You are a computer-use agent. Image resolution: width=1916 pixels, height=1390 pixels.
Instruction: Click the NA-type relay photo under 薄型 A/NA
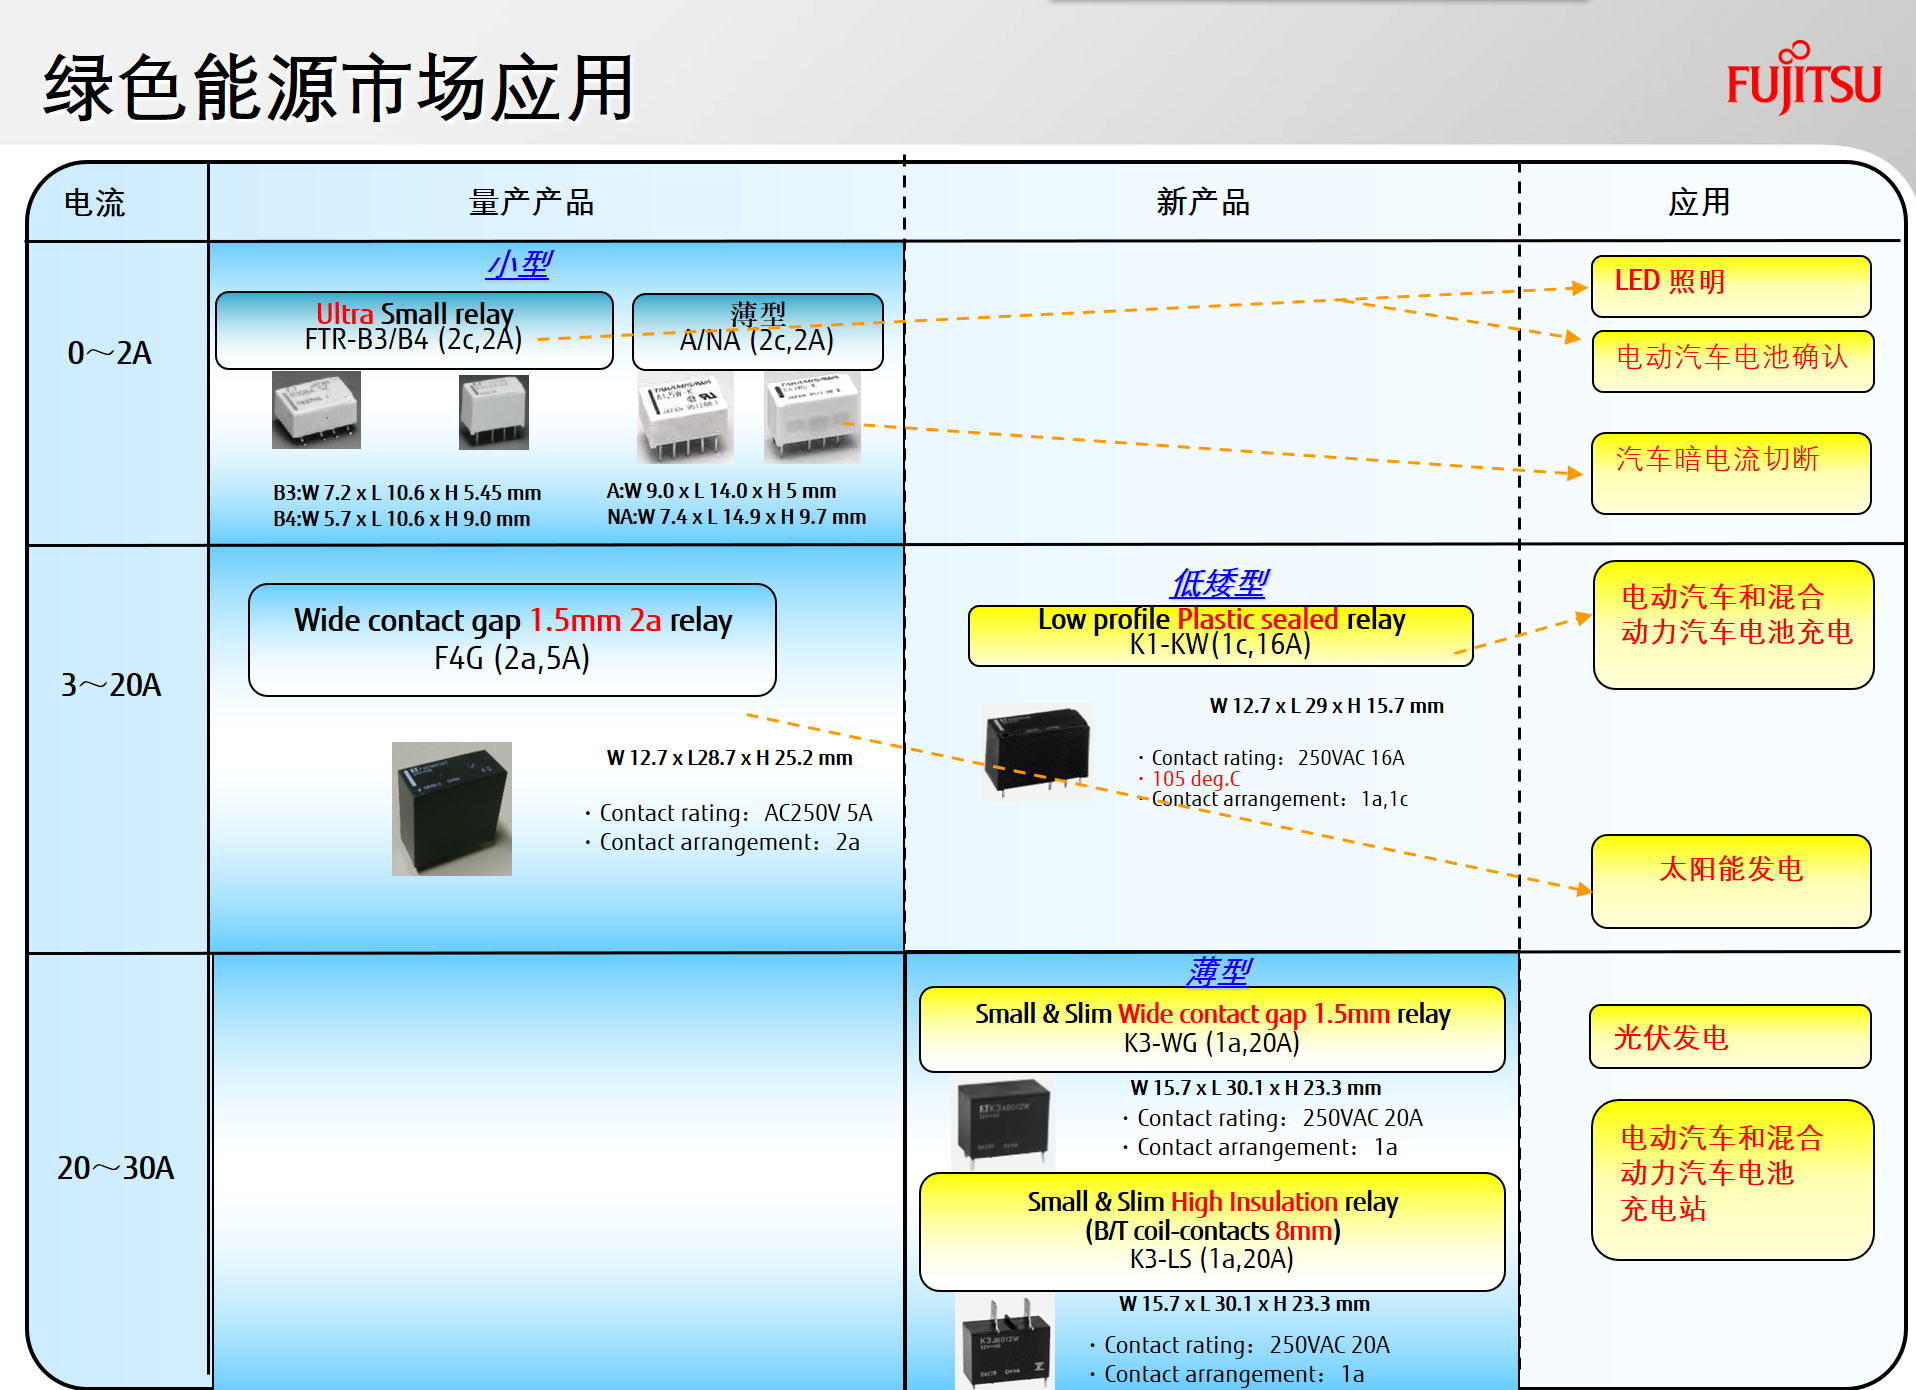pos(812,418)
